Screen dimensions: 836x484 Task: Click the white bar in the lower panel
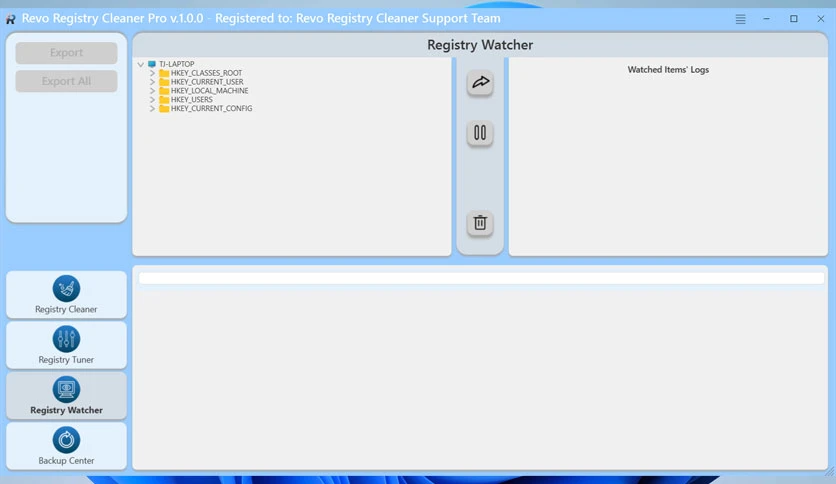481,278
